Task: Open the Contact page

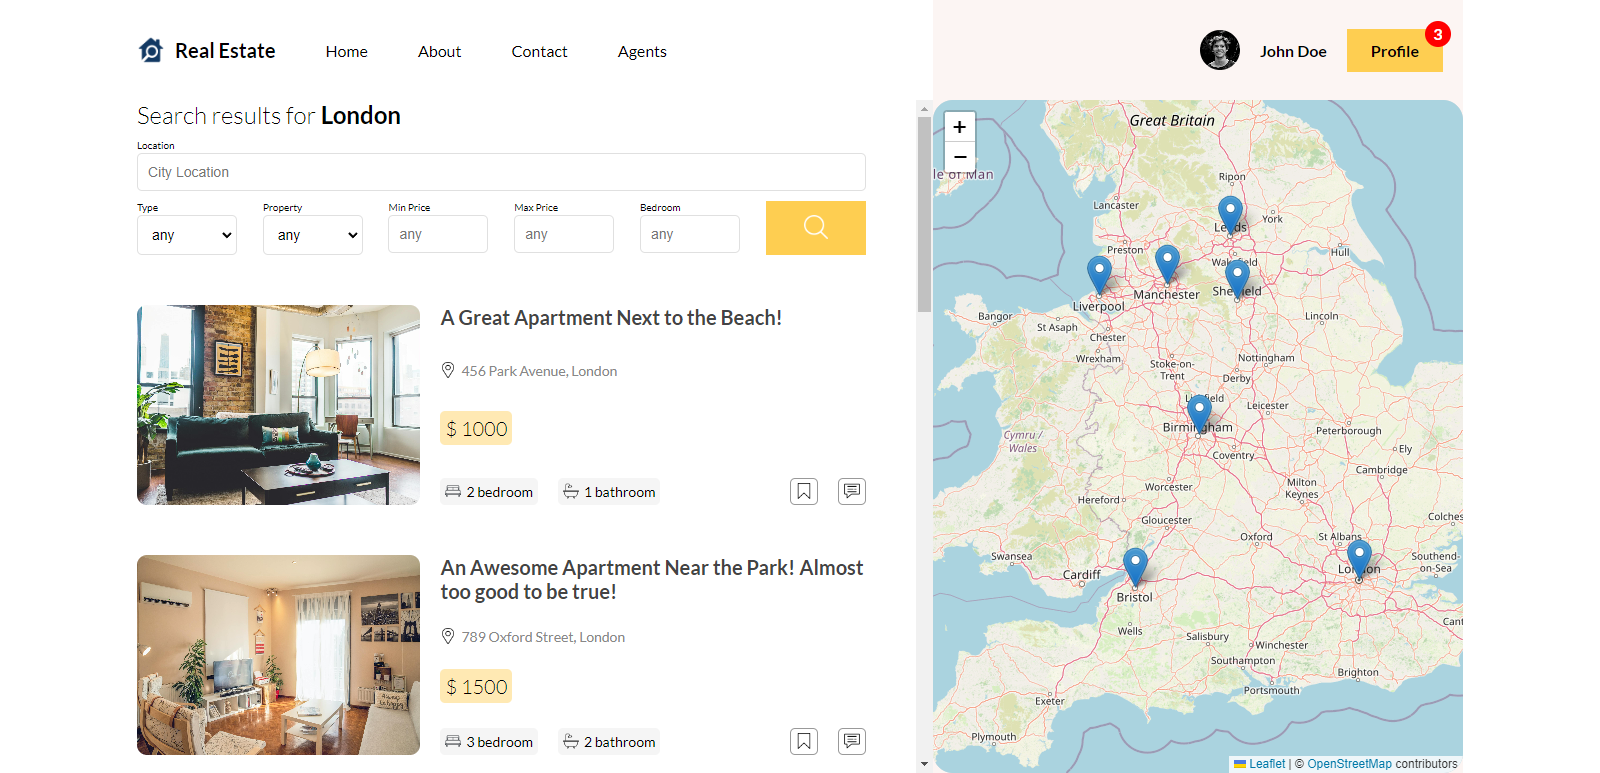Action: coord(539,51)
